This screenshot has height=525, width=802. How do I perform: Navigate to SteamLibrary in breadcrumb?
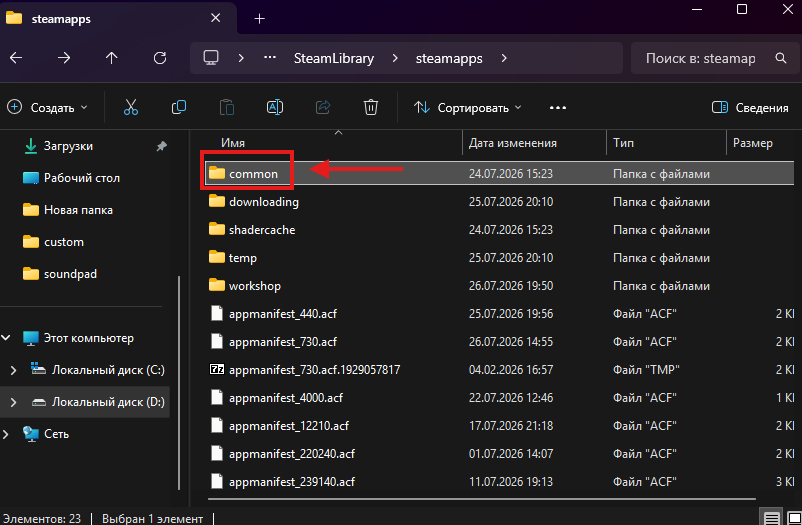333,58
